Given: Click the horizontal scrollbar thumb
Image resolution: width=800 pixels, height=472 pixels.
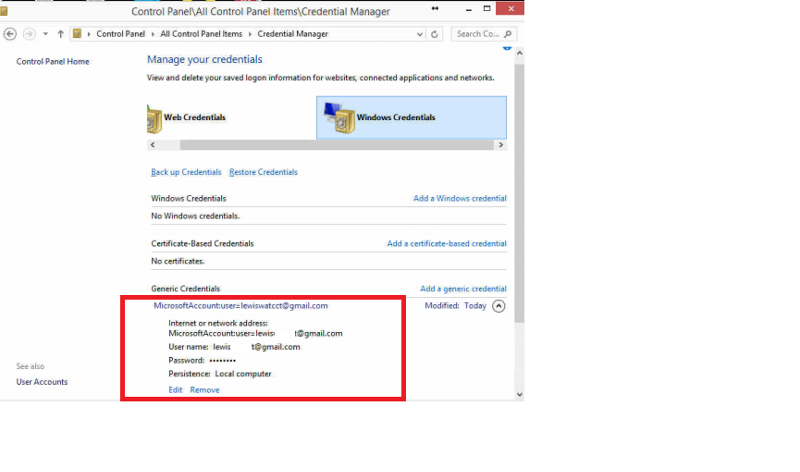Looking at the screenshot, I should [337, 145].
